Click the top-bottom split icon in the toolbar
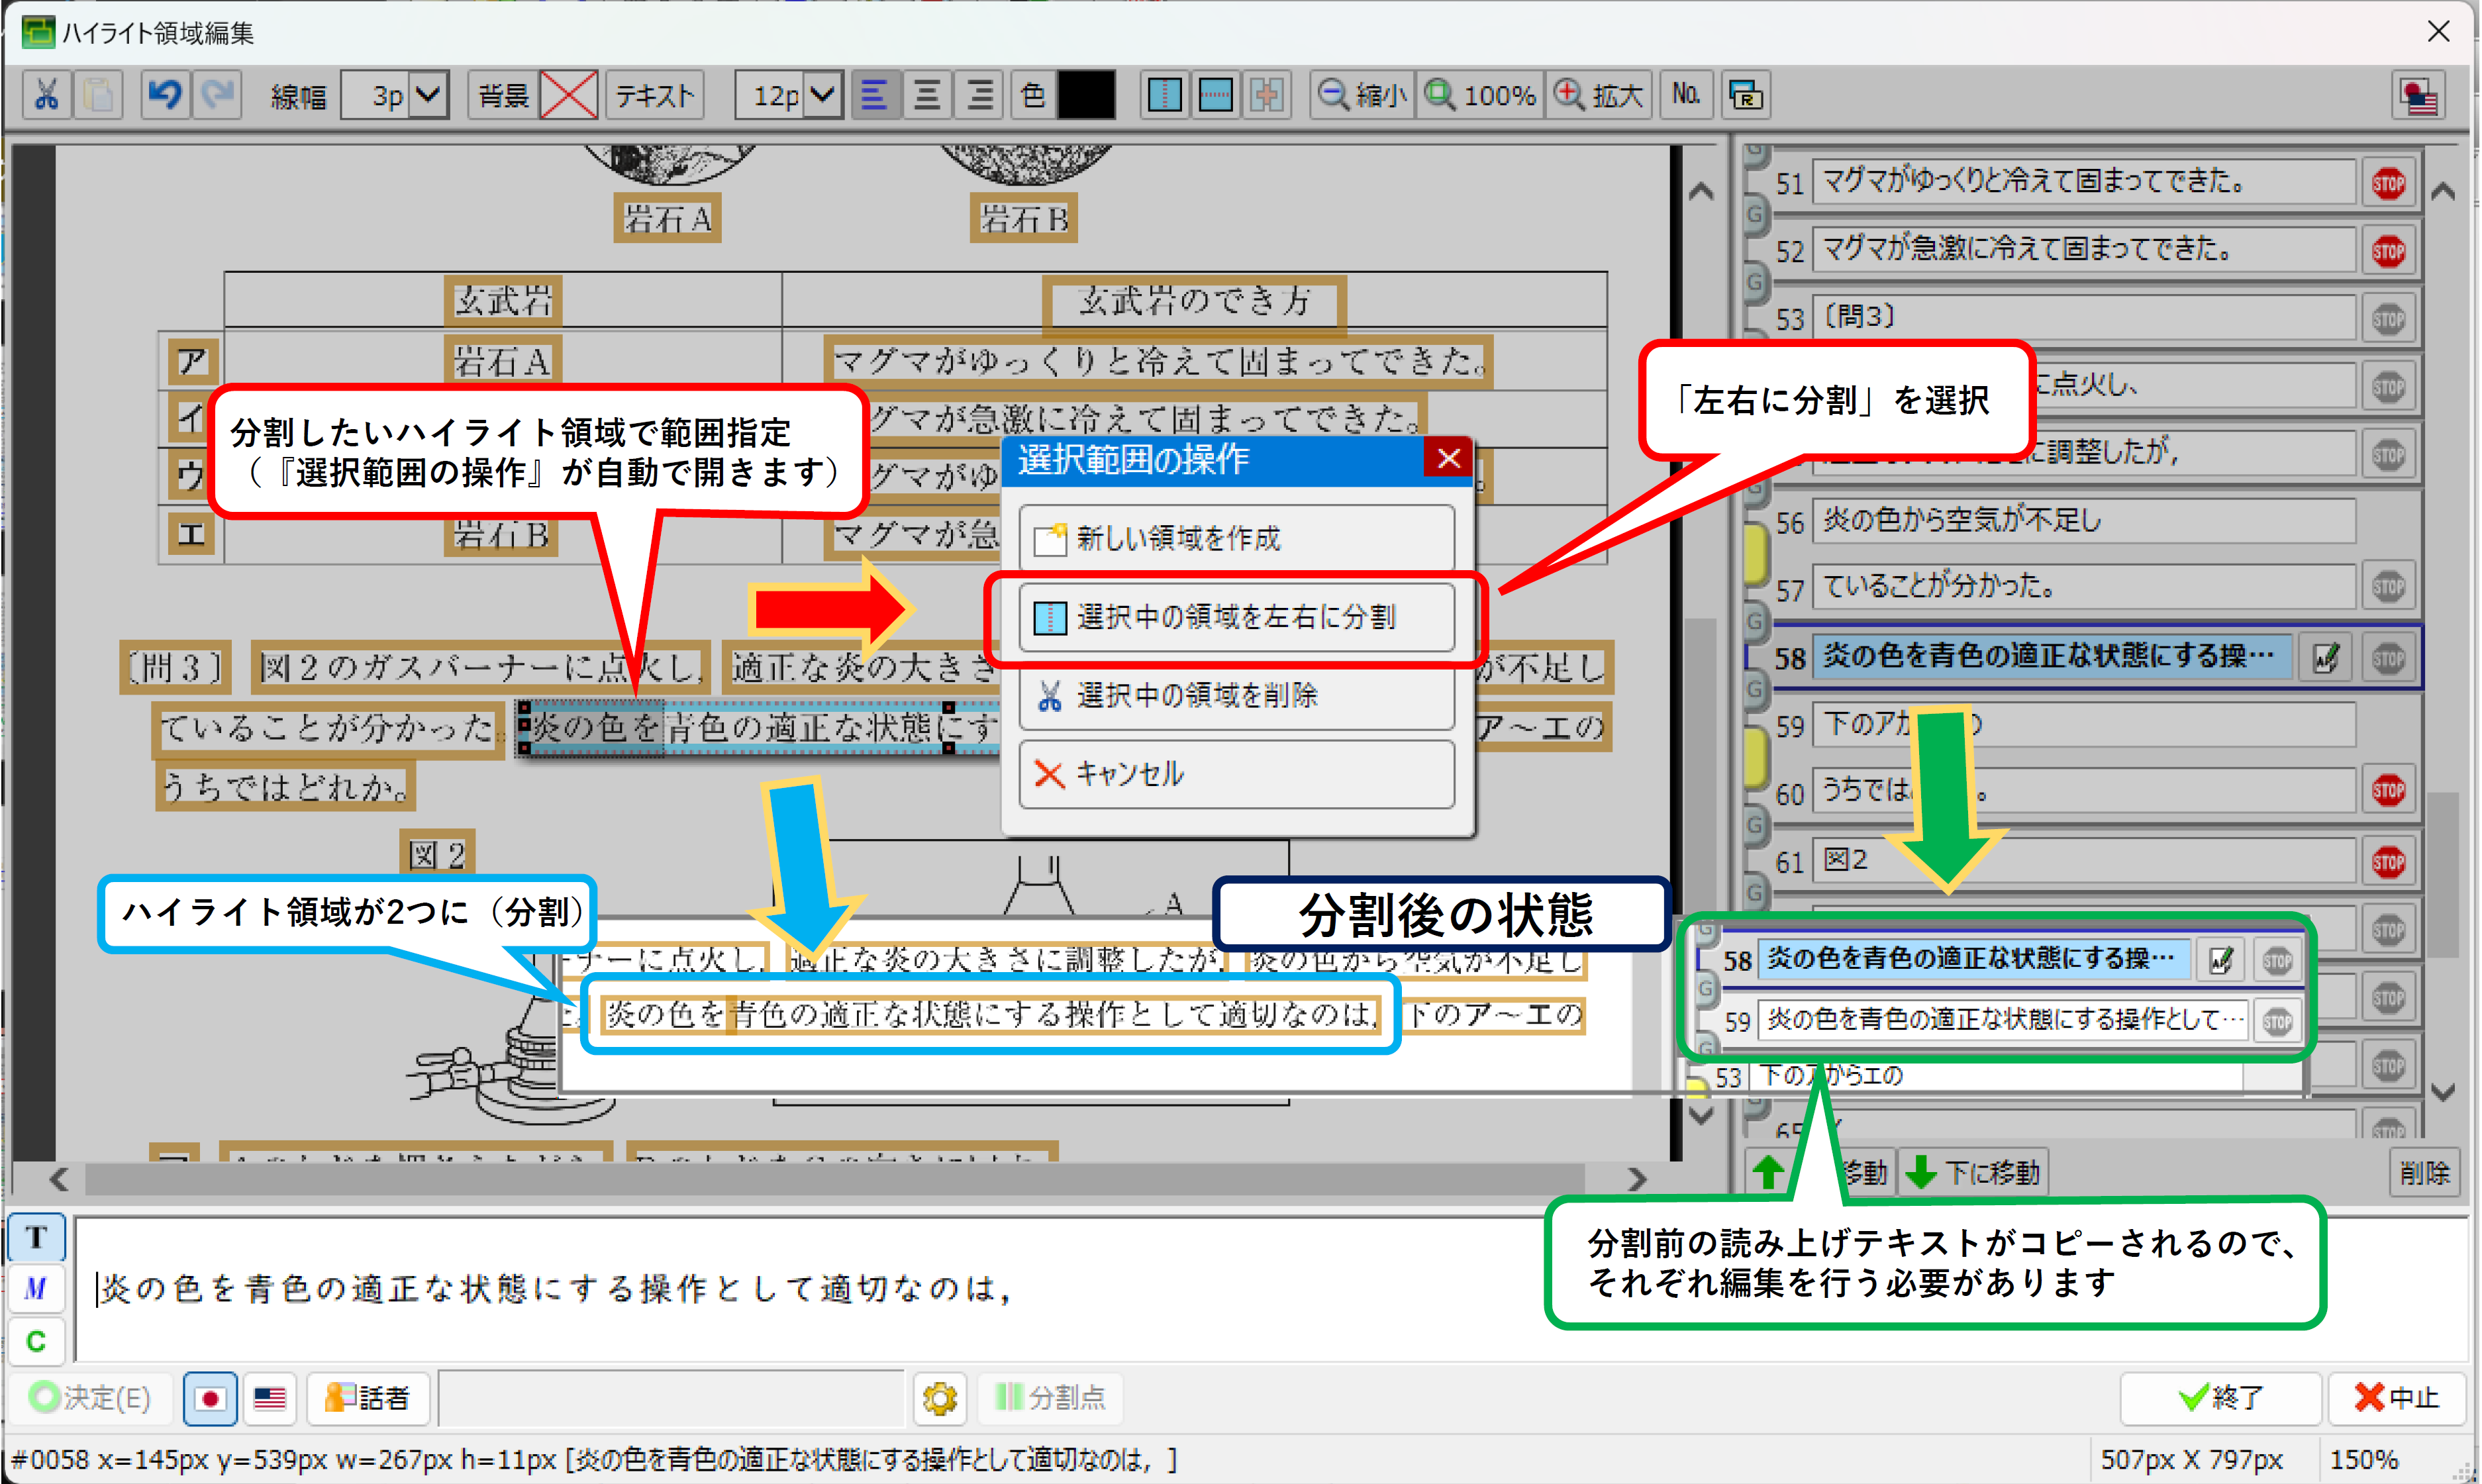 tap(1215, 95)
